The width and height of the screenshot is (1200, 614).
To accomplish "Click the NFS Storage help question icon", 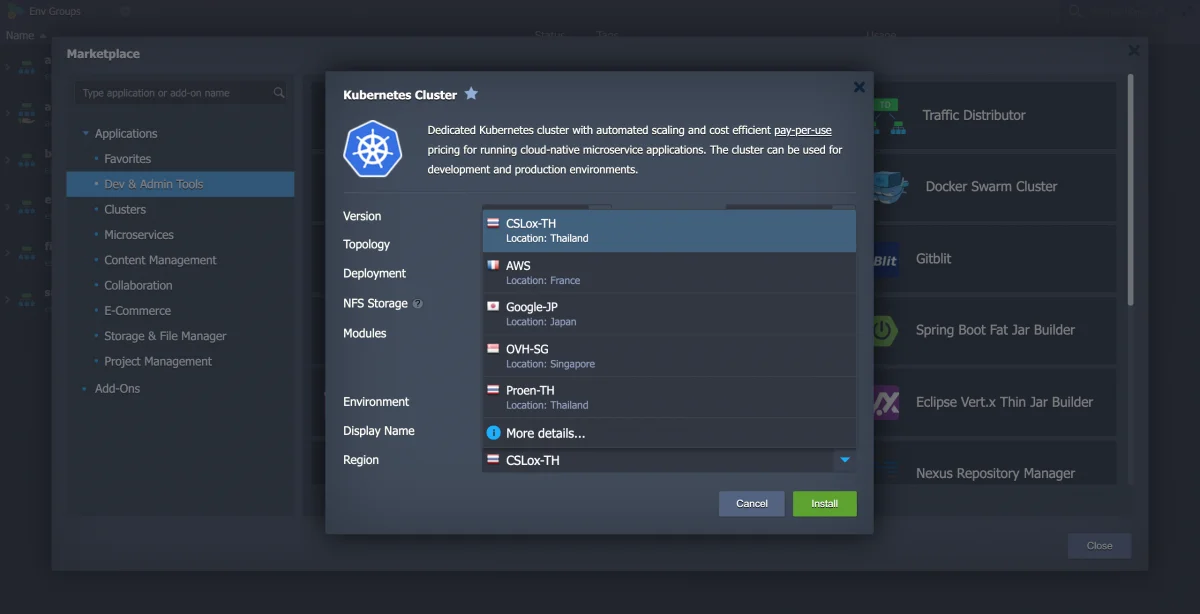I will pos(418,304).
